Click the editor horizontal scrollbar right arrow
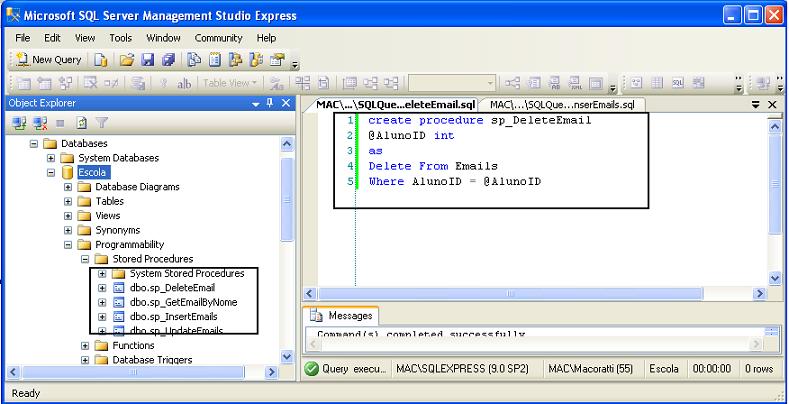The image size is (789, 404). 760,294
